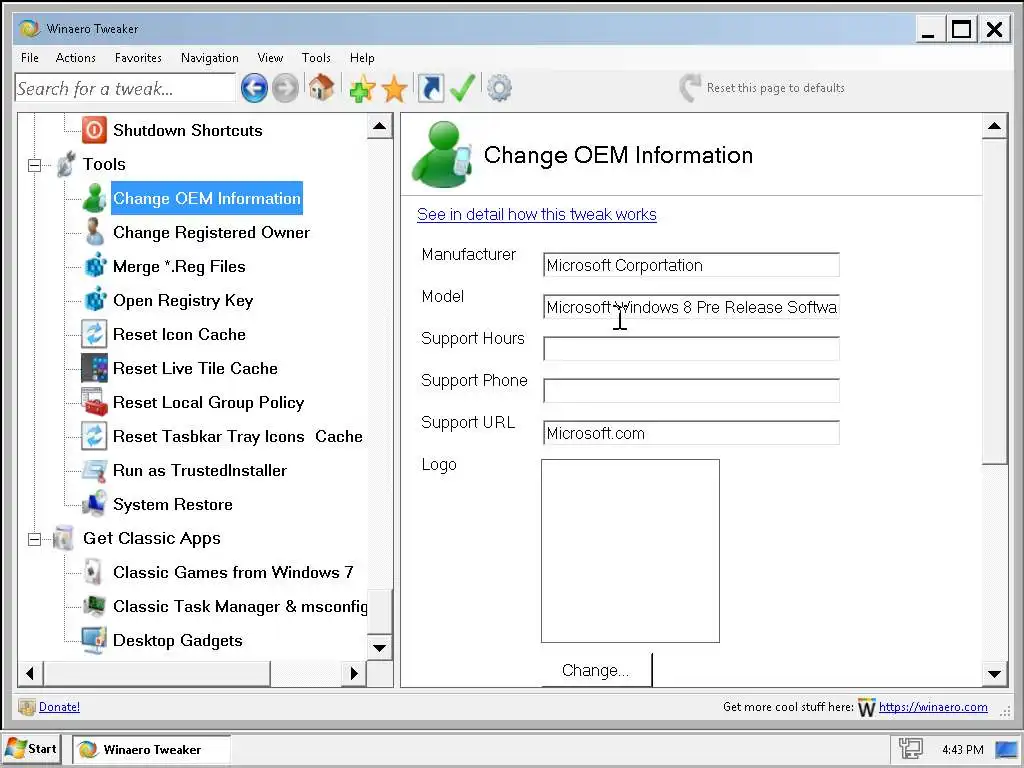Viewport: 1024px width, 768px height.
Task: Click the Support Phone field
Action: (691, 391)
